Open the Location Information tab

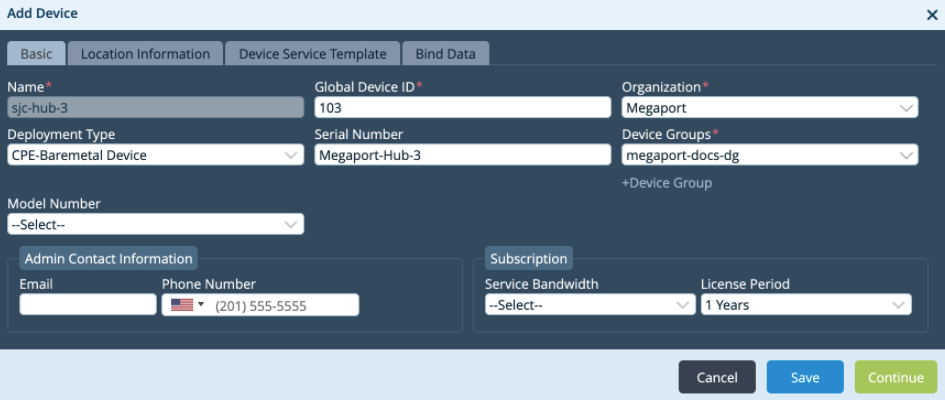click(145, 54)
